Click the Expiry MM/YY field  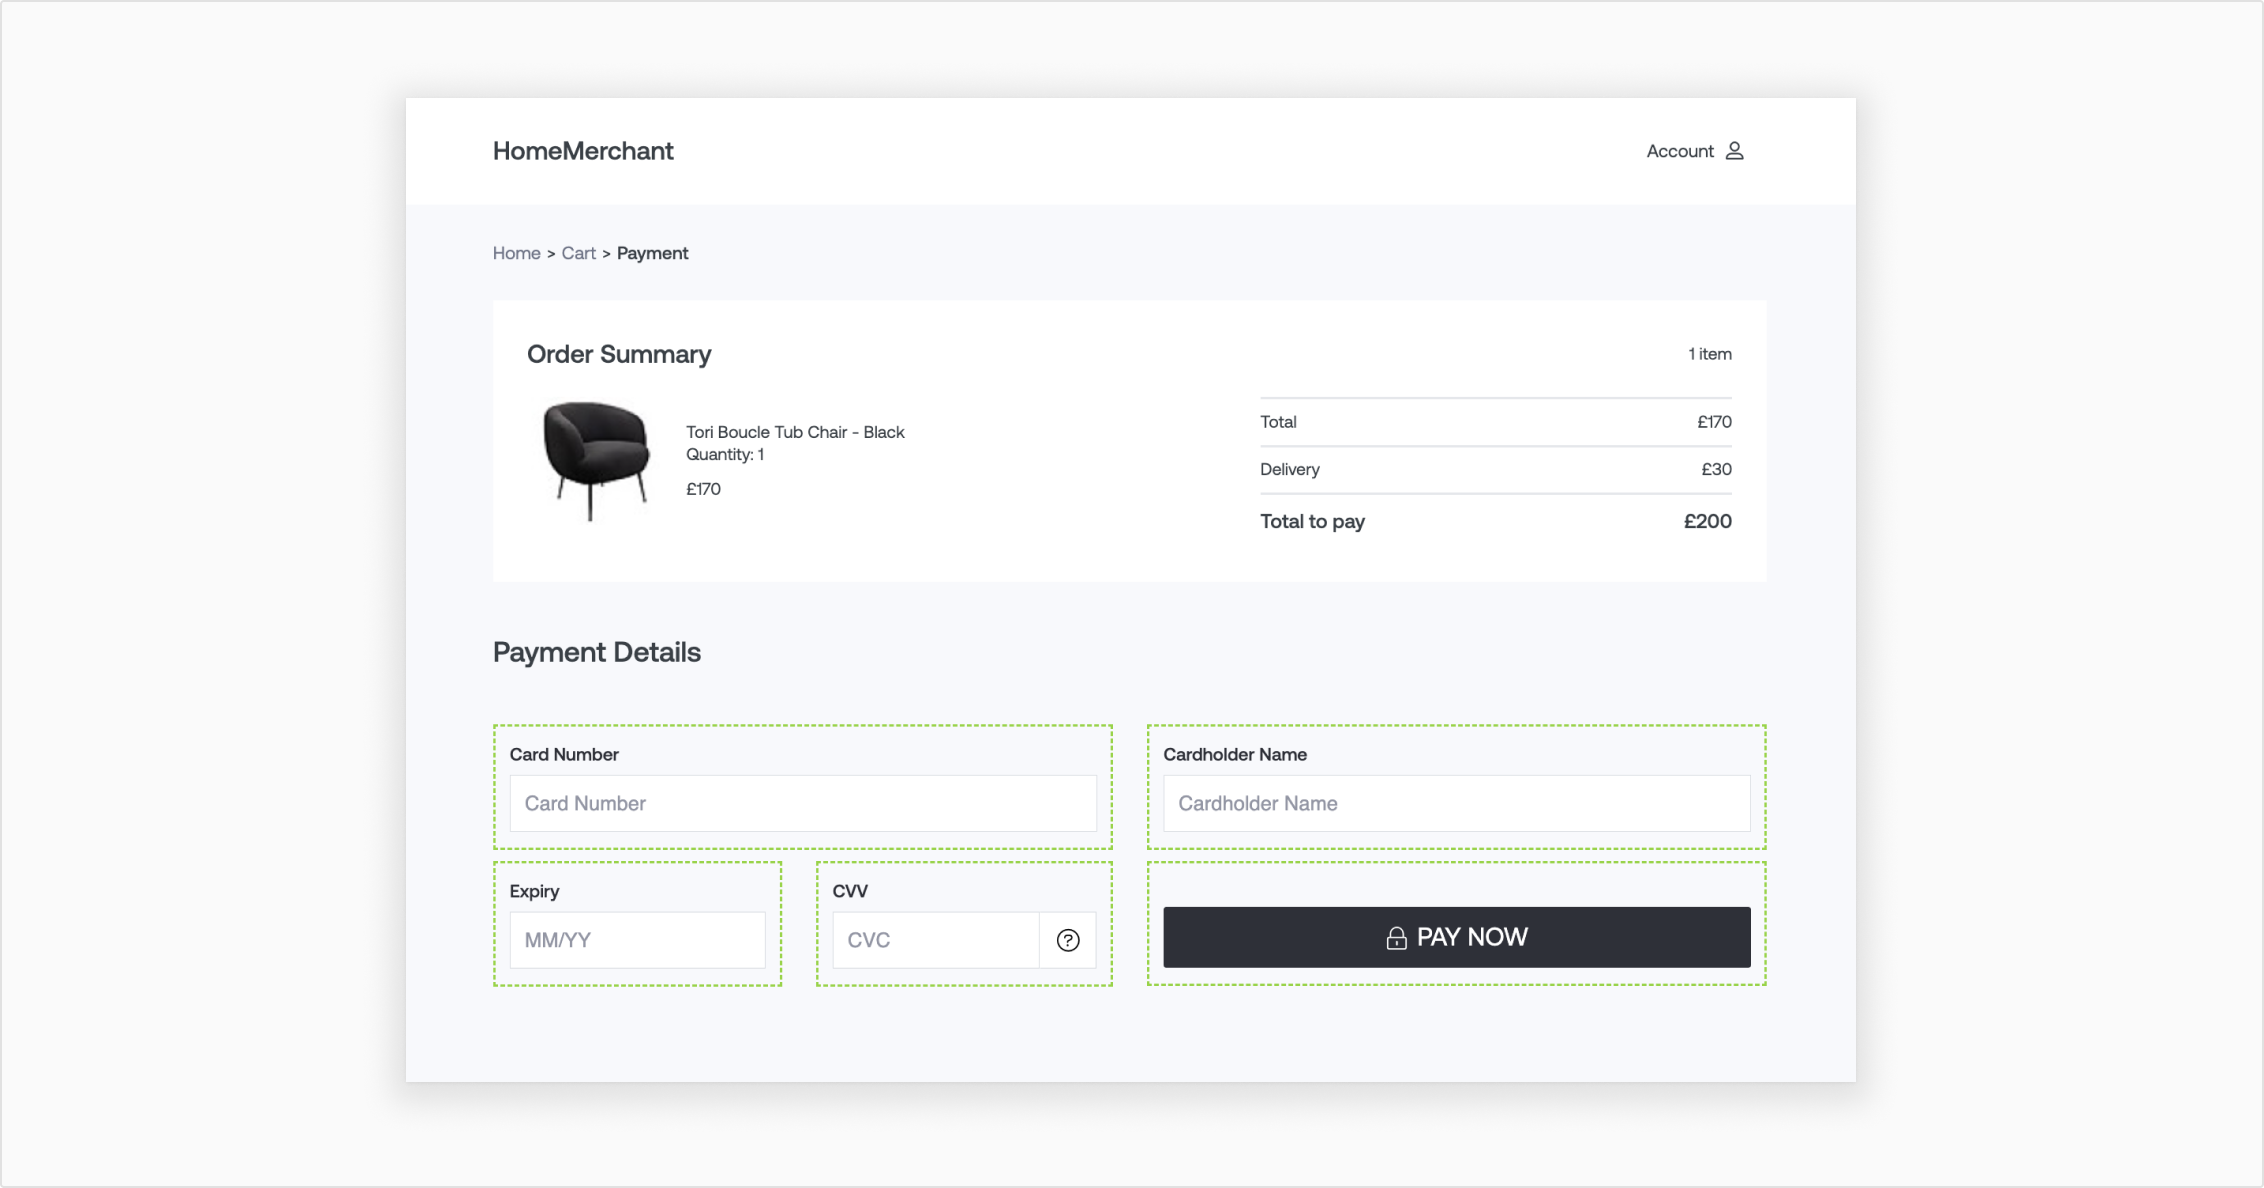(638, 939)
